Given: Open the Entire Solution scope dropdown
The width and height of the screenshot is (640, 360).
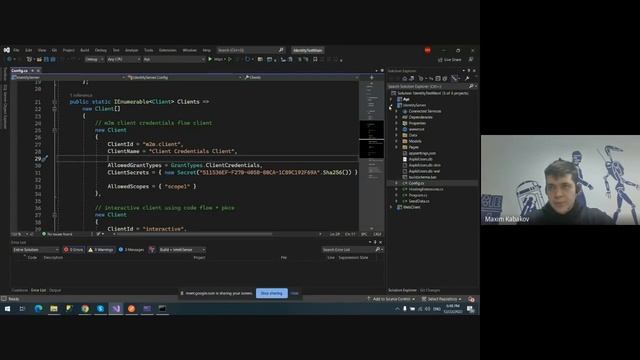Looking at the screenshot, I should coord(36,249).
